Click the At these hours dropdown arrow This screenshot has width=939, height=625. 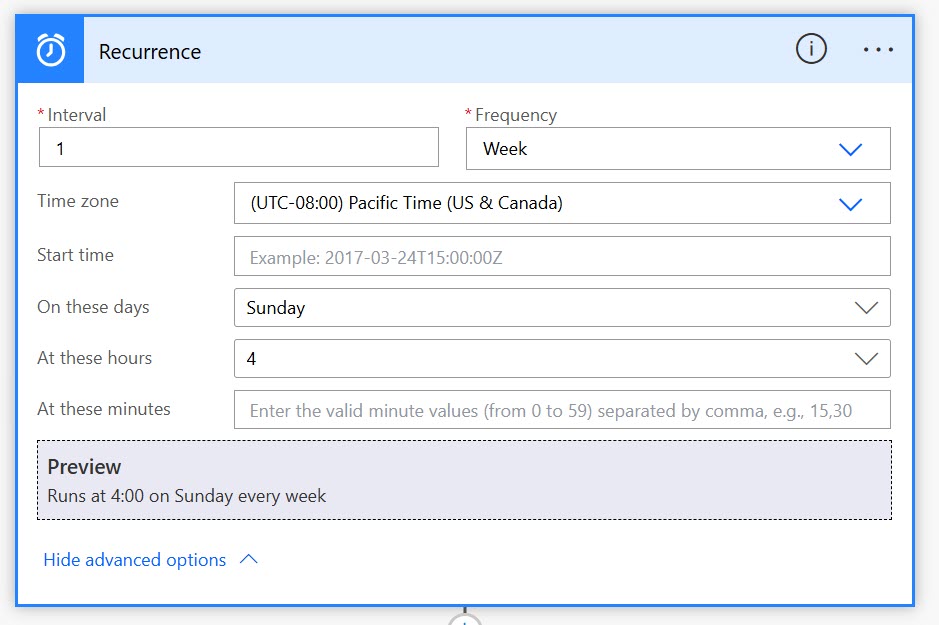(866, 358)
